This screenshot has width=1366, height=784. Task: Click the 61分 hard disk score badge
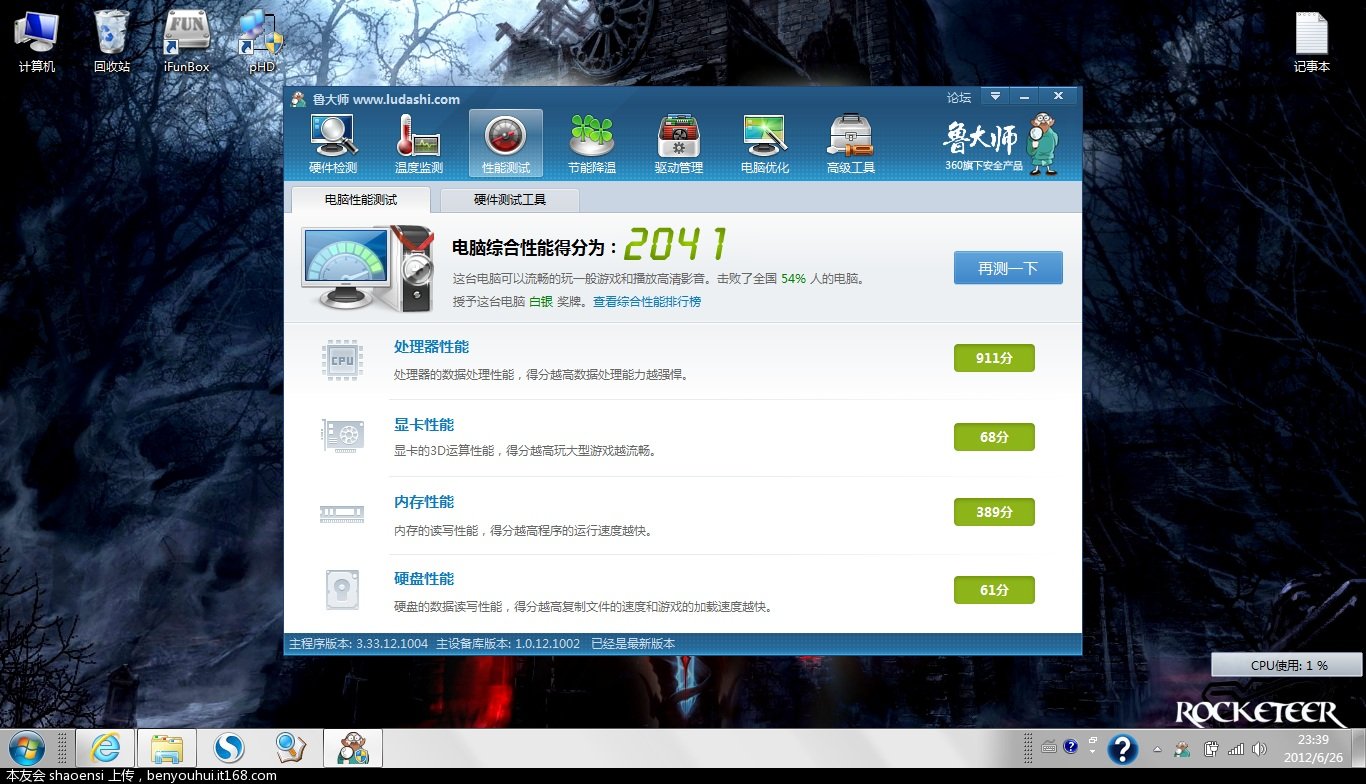pyautogui.click(x=994, y=590)
